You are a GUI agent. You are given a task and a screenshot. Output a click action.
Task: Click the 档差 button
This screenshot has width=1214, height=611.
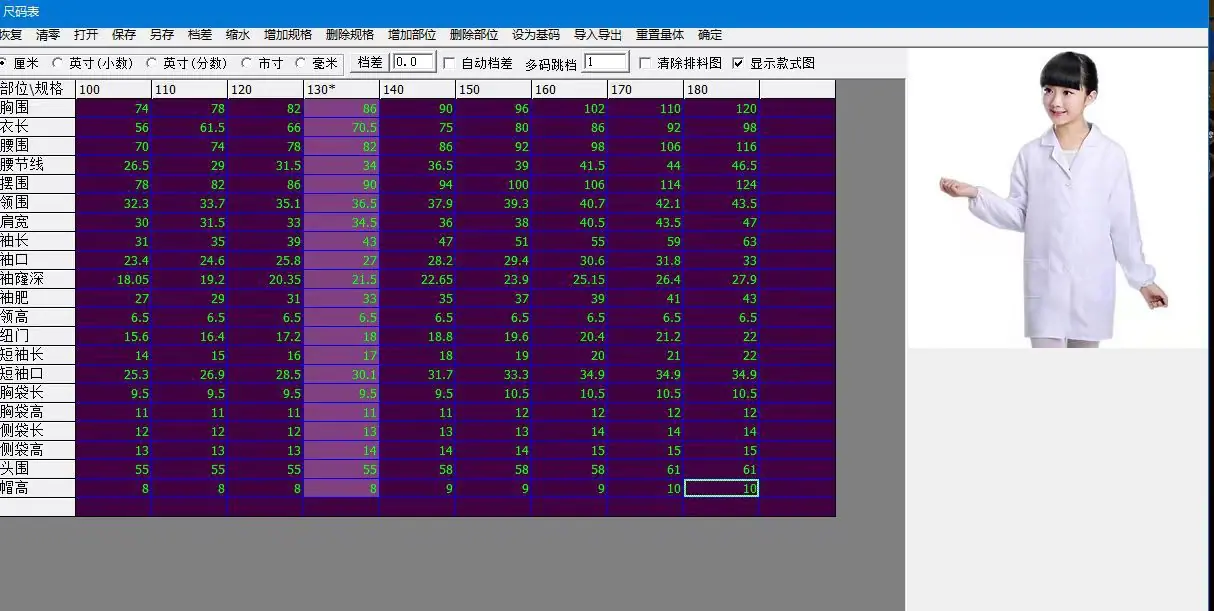tap(370, 63)
